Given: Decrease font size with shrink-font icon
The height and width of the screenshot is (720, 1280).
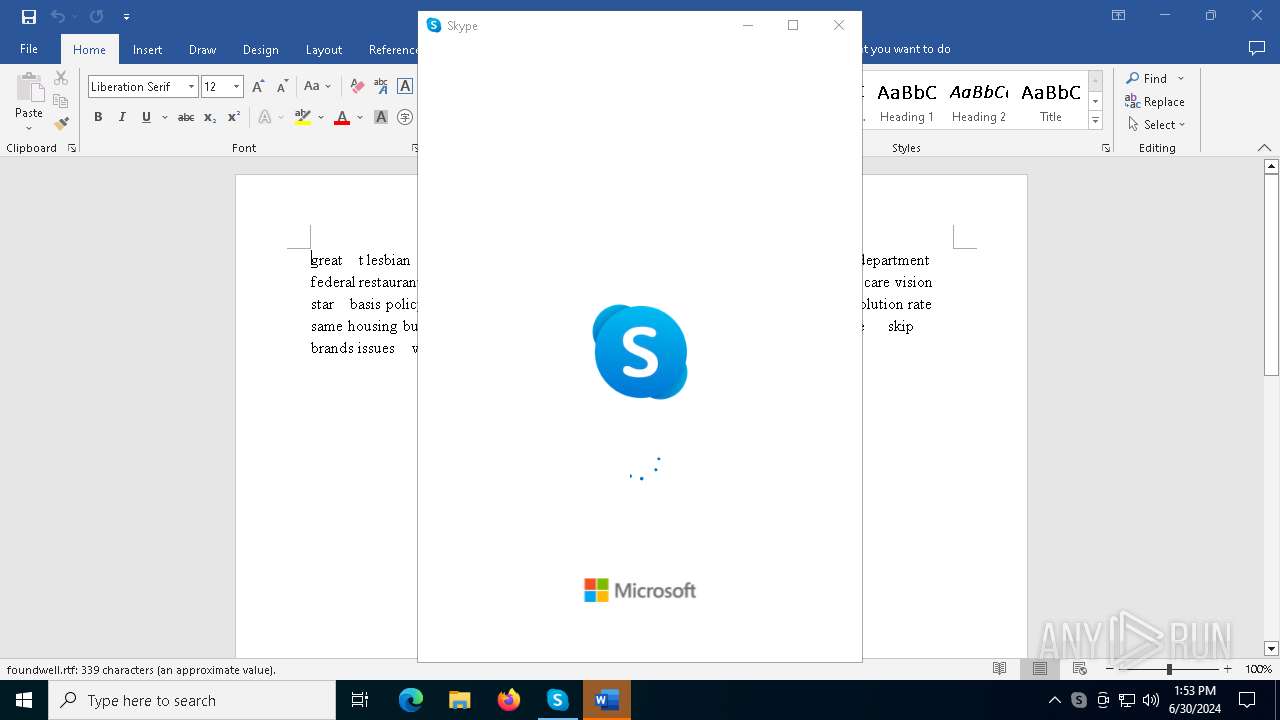Looking at the screenshot, I should [282, 87].
